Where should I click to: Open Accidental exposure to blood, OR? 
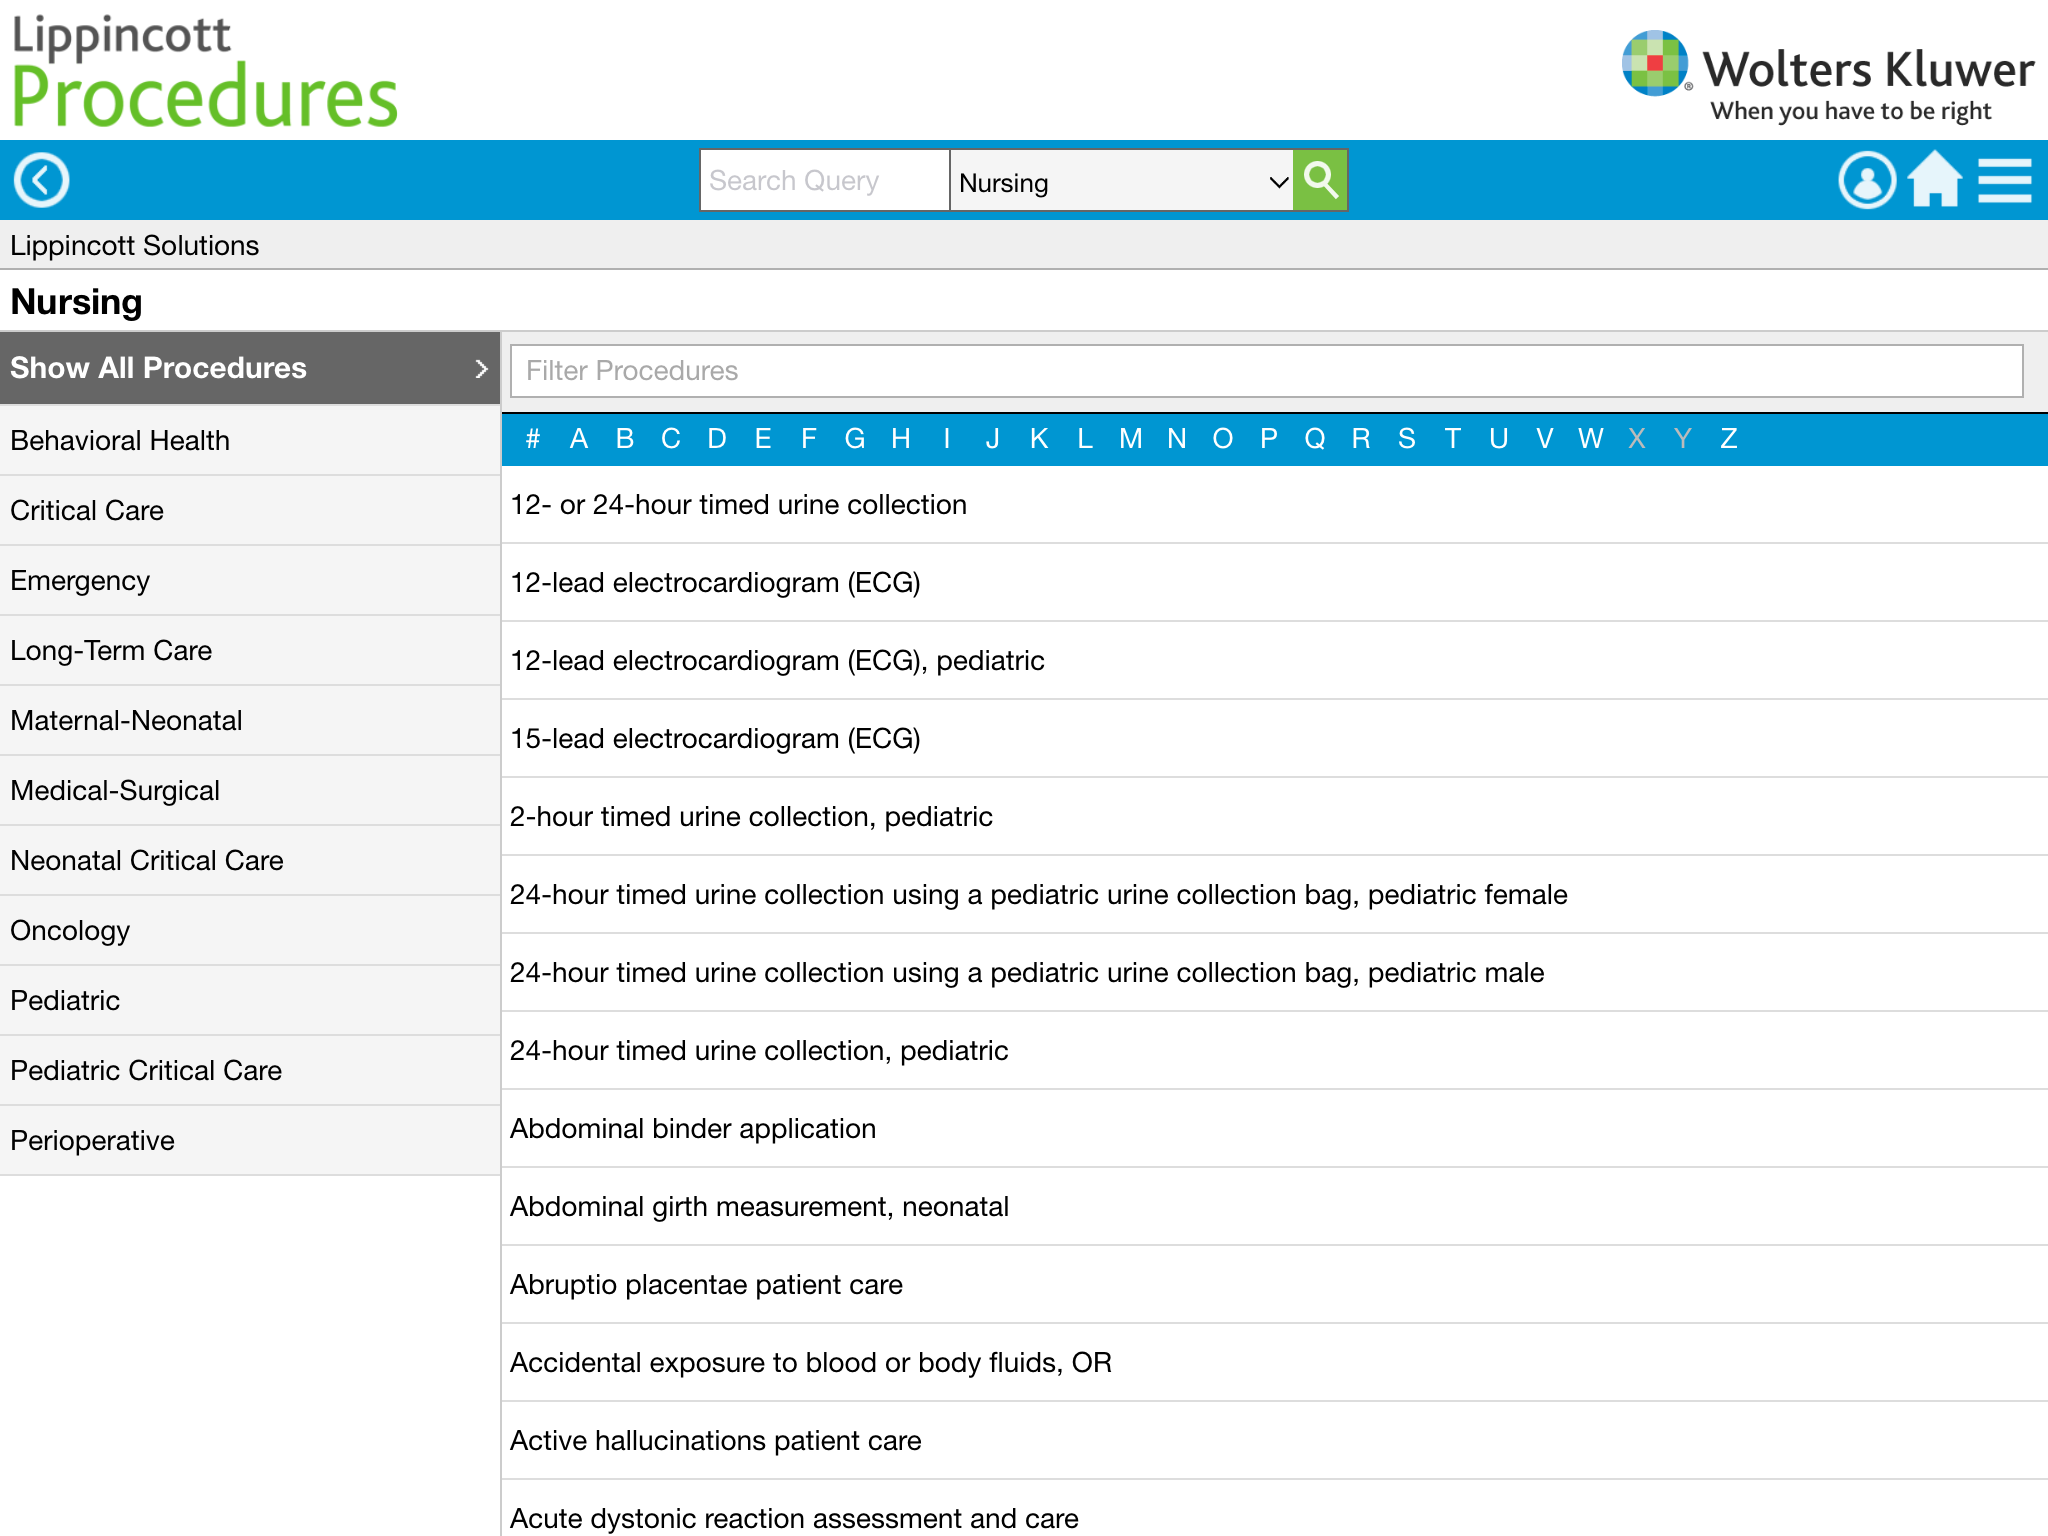[1274, 1363]
